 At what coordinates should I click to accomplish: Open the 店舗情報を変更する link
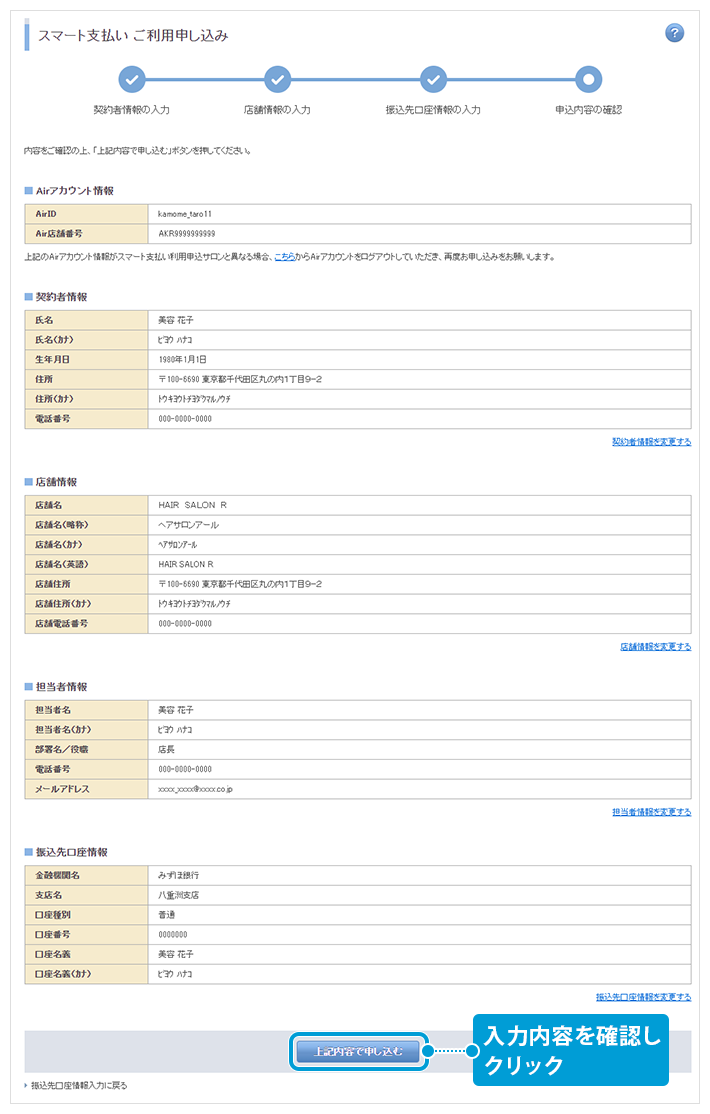pos(655,647)
